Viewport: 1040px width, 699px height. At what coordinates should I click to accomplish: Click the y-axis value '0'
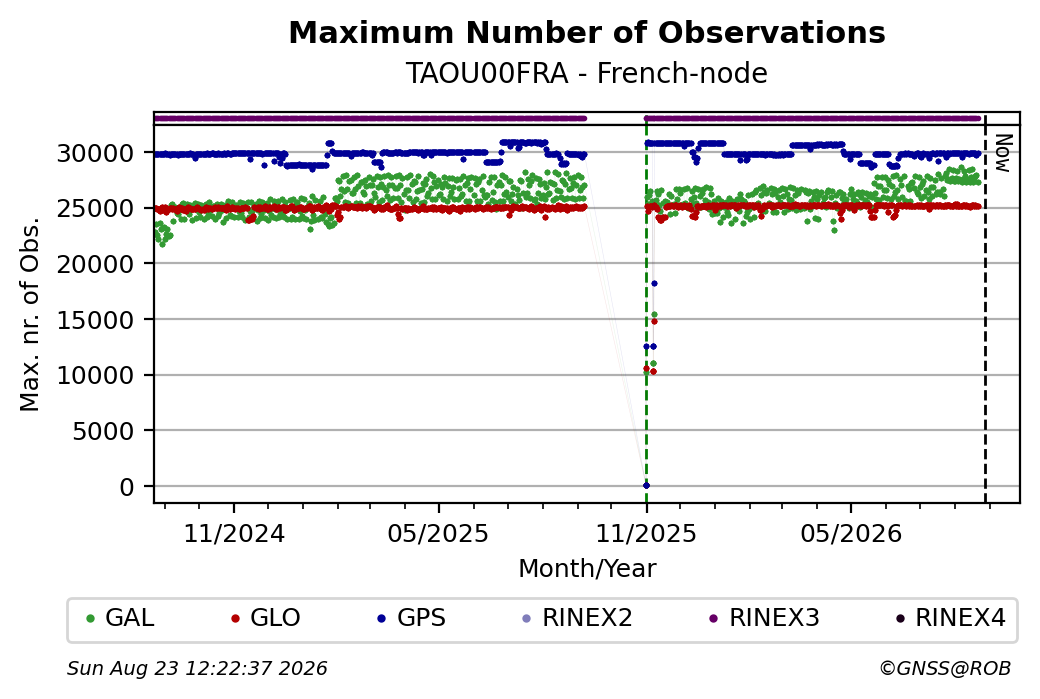click(x=127, y=487)
